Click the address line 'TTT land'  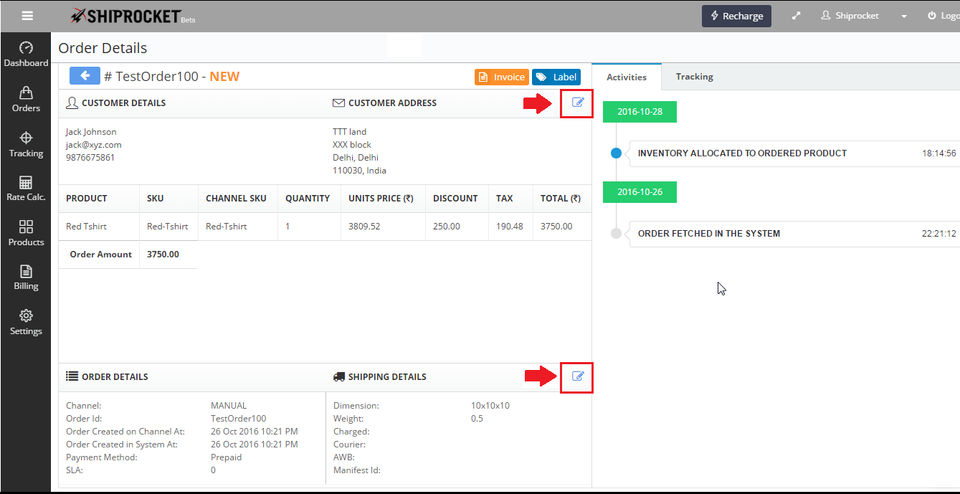click(350, 132)
